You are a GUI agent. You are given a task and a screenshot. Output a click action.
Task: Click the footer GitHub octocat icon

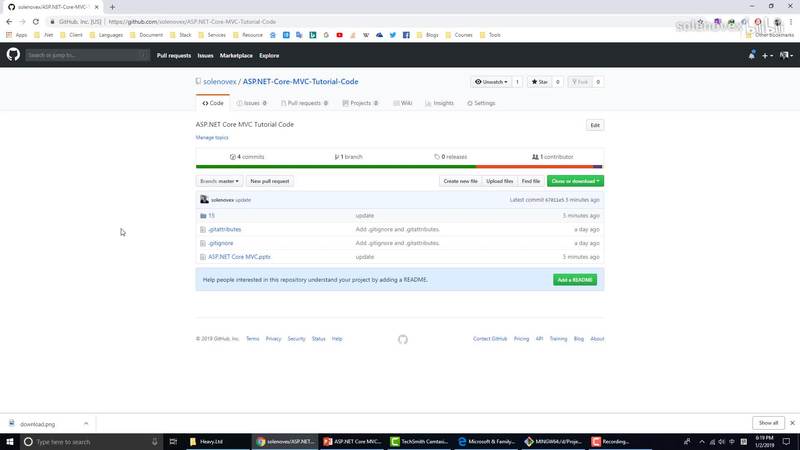pyautogui.click(x=403, y=339)
